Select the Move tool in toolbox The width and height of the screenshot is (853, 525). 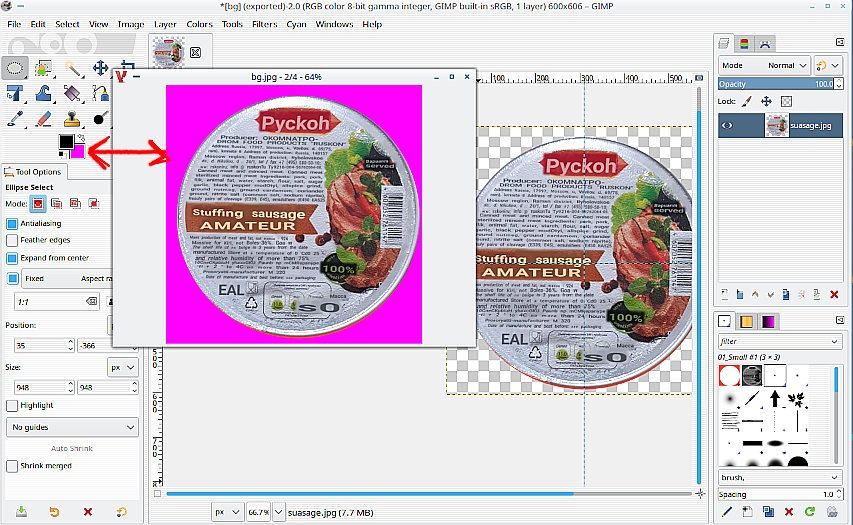(x=101, y=68)
